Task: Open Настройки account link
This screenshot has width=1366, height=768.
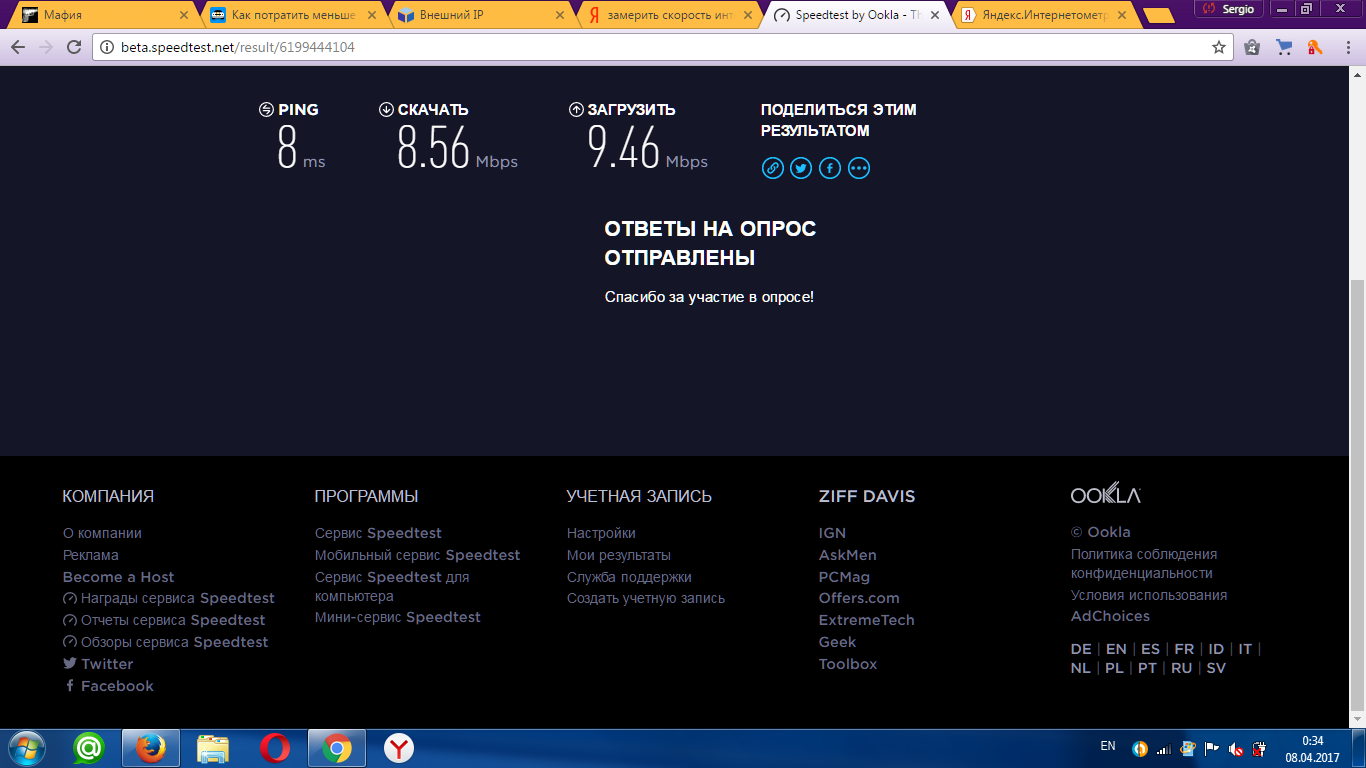Action: point(601,533)
